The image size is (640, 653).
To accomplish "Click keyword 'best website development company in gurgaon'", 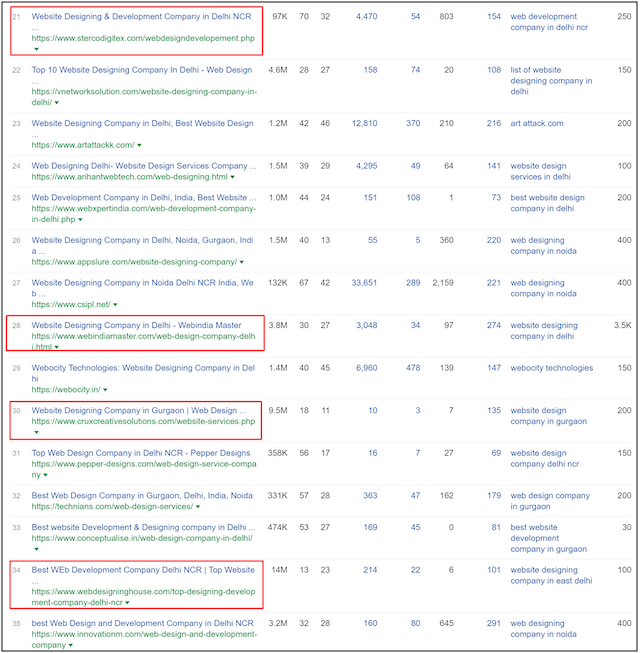I will 549,538.
